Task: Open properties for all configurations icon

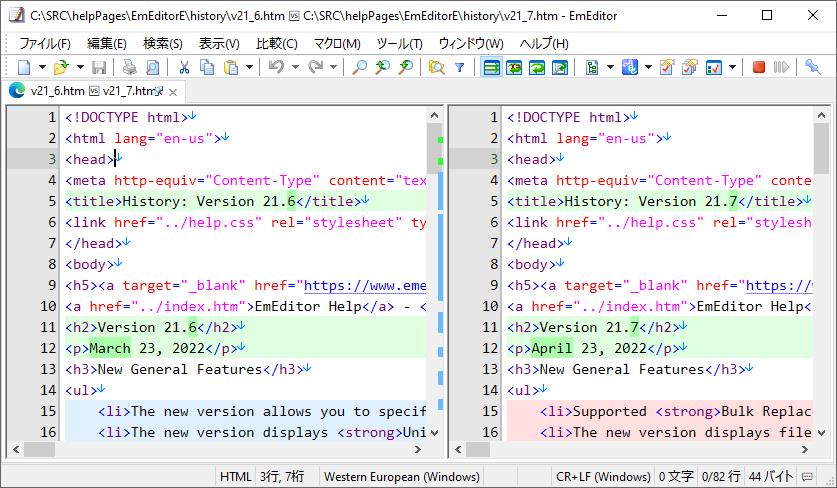Action: pyautogui.click(x=690, y=67)
